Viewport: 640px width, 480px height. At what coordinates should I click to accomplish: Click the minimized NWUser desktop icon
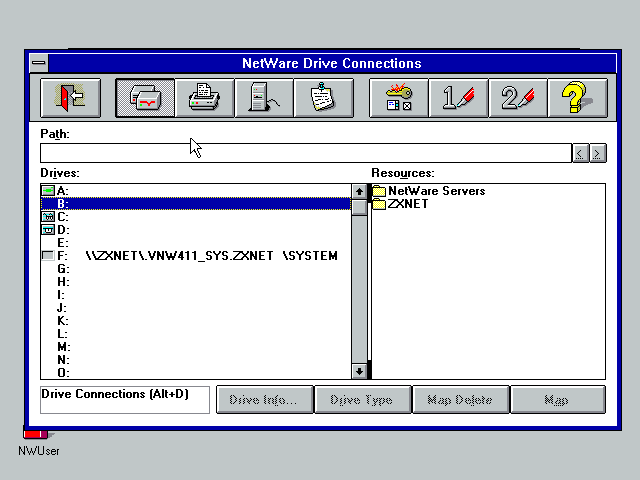(x=38, y=443)
